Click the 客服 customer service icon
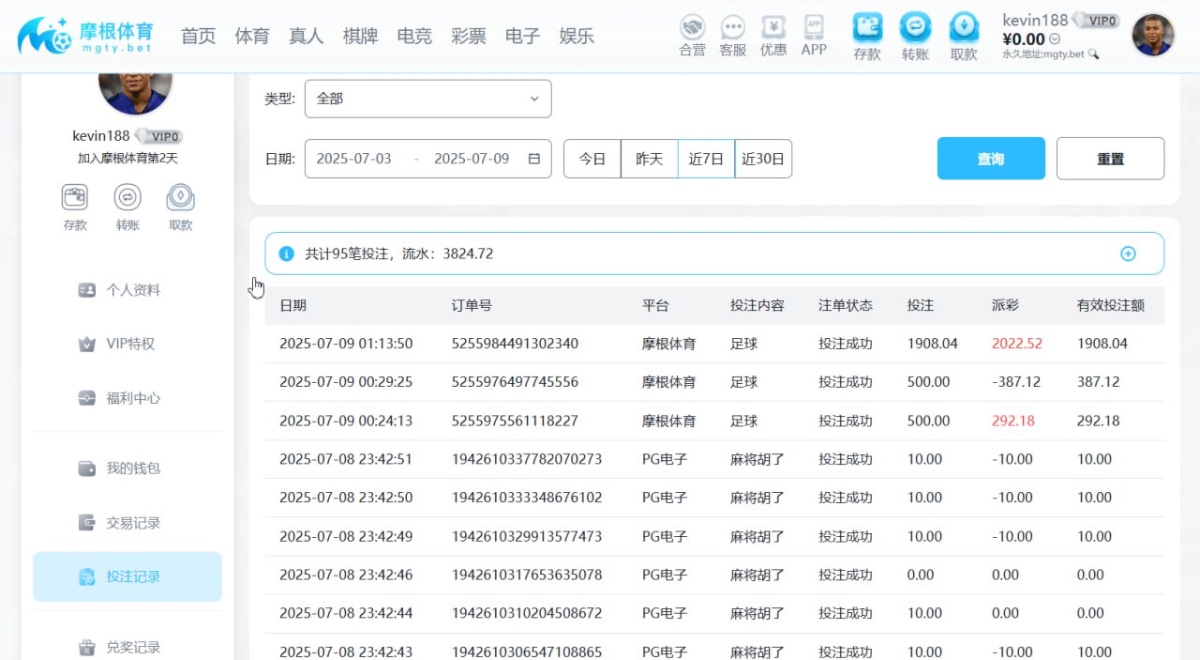Screen dimensions: 1200x660 (x=732, y=33)
